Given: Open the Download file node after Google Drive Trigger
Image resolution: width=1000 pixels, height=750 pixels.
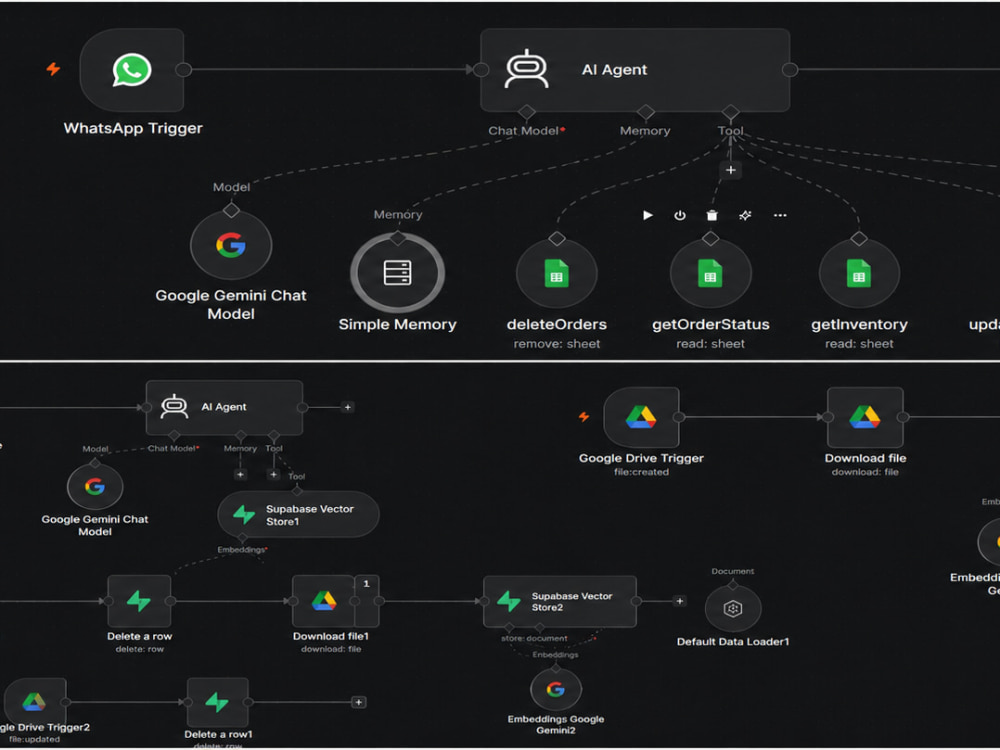Looking at the screenshot, I should point(865,417).
